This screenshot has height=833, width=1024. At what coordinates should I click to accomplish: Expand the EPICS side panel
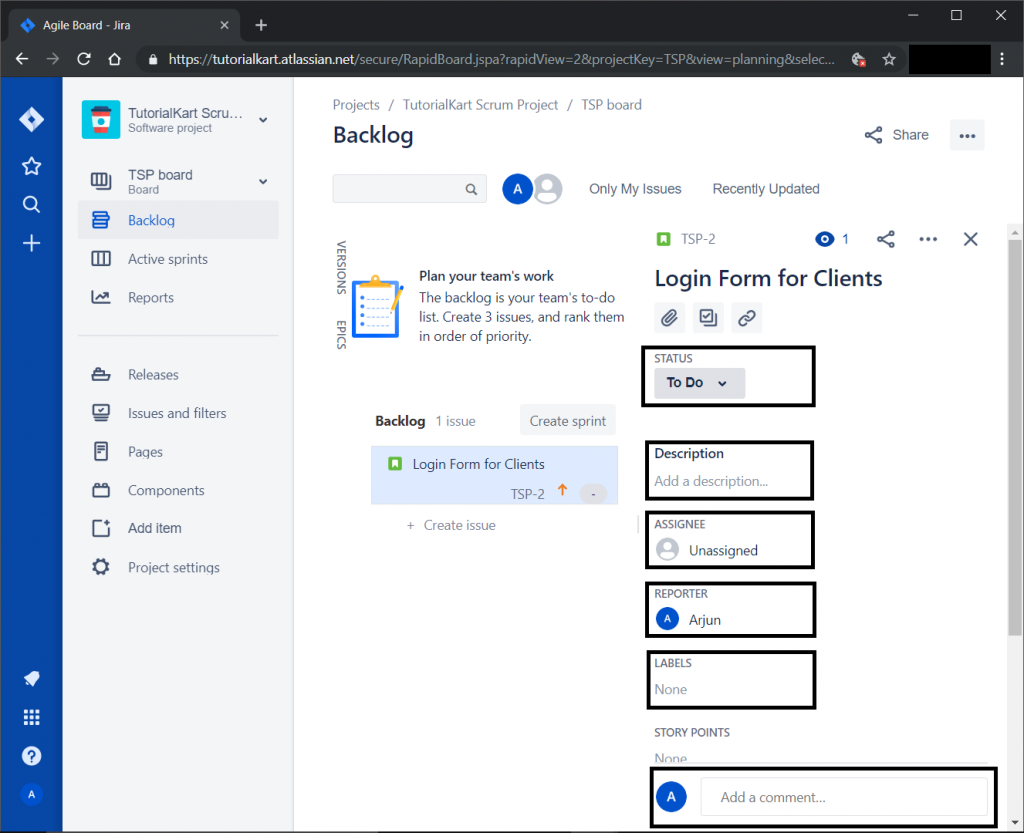(341, 335)
